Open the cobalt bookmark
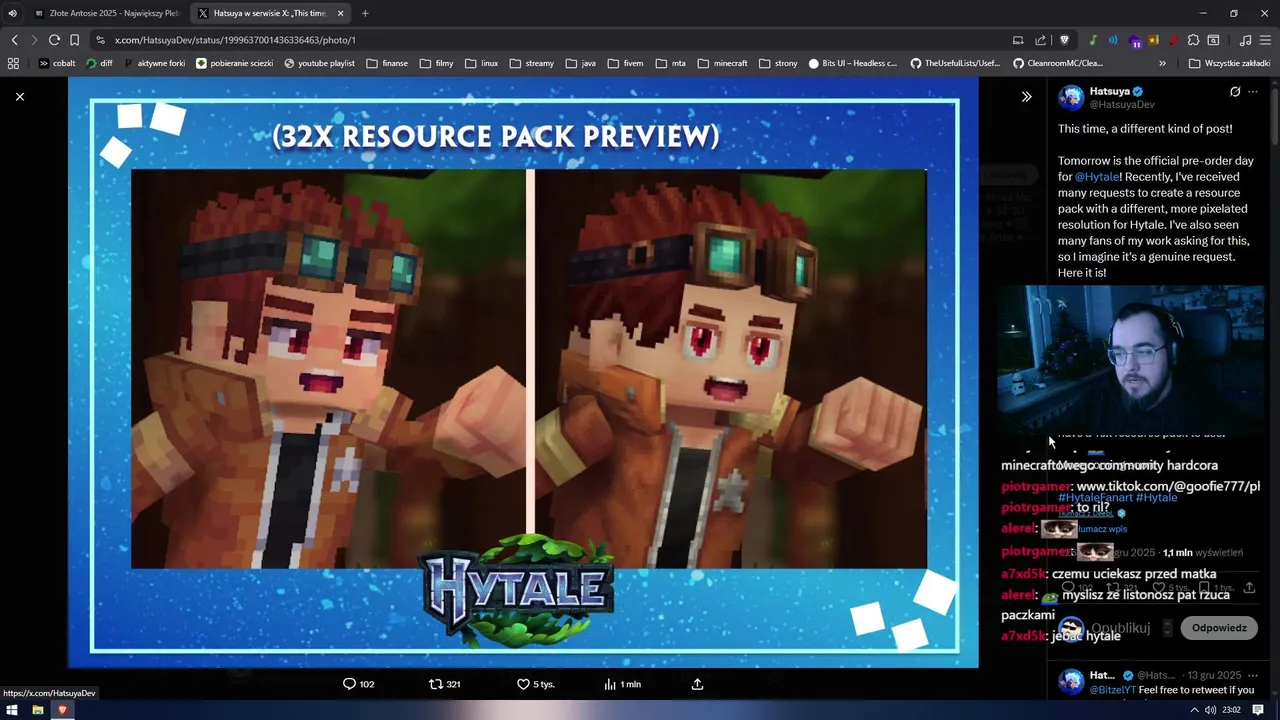This screenshot has height=720, width=1280. 56,63
